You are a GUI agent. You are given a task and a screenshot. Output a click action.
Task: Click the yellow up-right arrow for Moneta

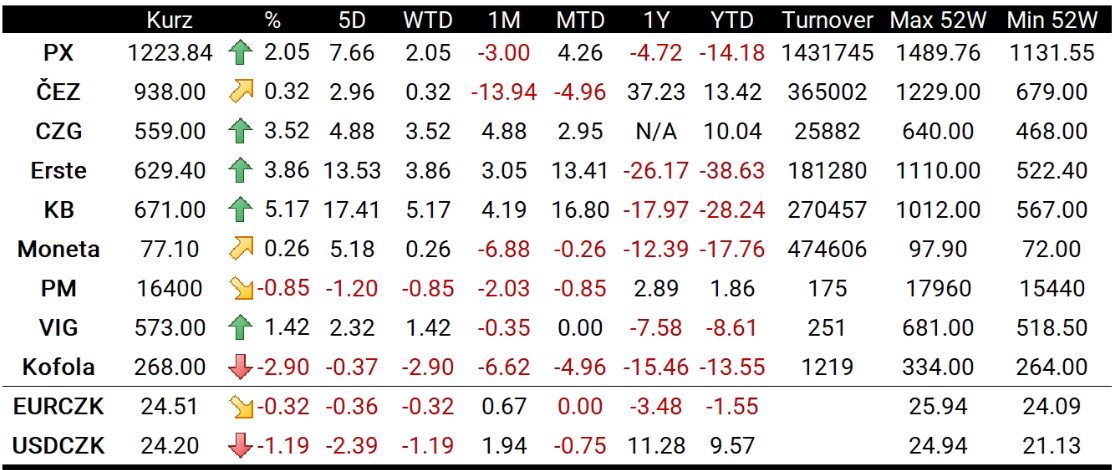click(241, 249)
